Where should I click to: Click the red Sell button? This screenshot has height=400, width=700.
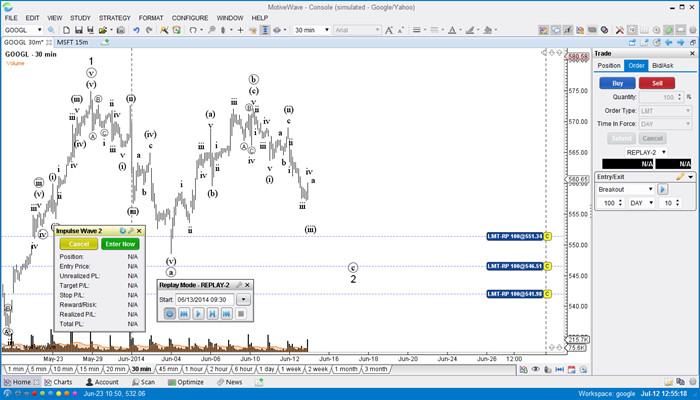click(x=657, y=83)
